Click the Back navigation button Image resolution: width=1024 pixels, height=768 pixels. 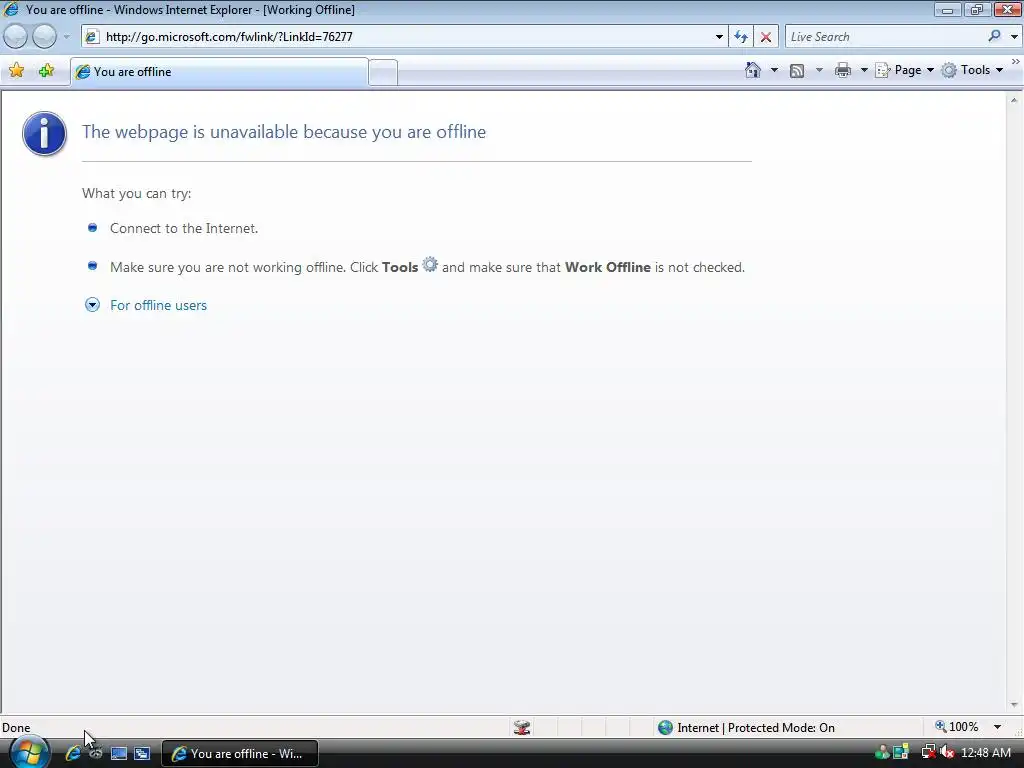[16, 37]
